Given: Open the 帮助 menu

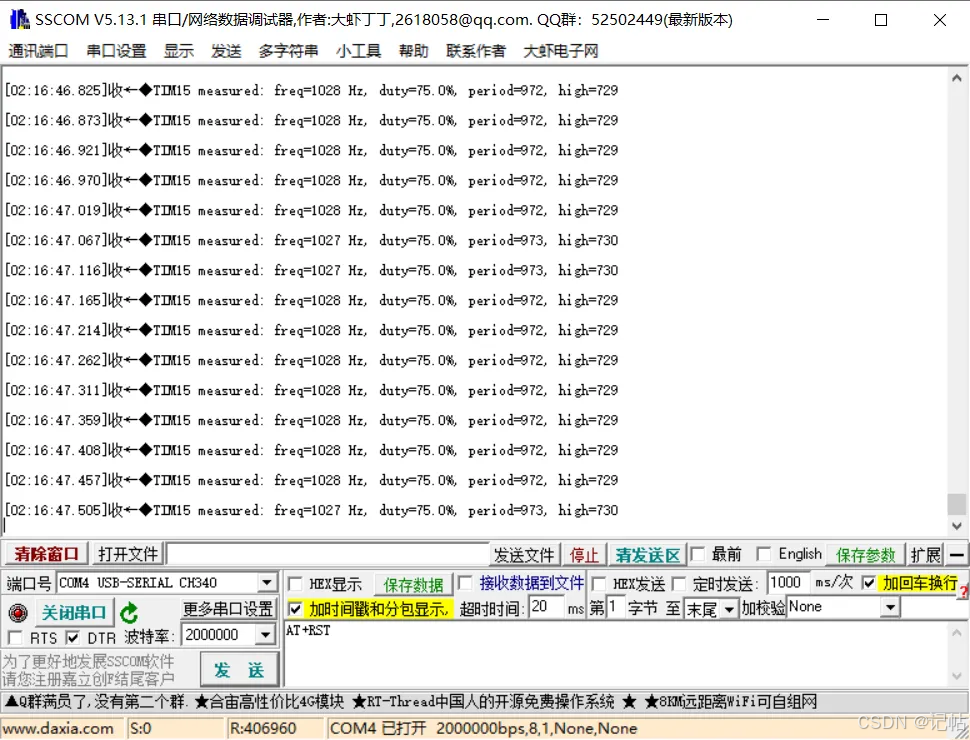Looking at the screenshot, I should 414,51.
